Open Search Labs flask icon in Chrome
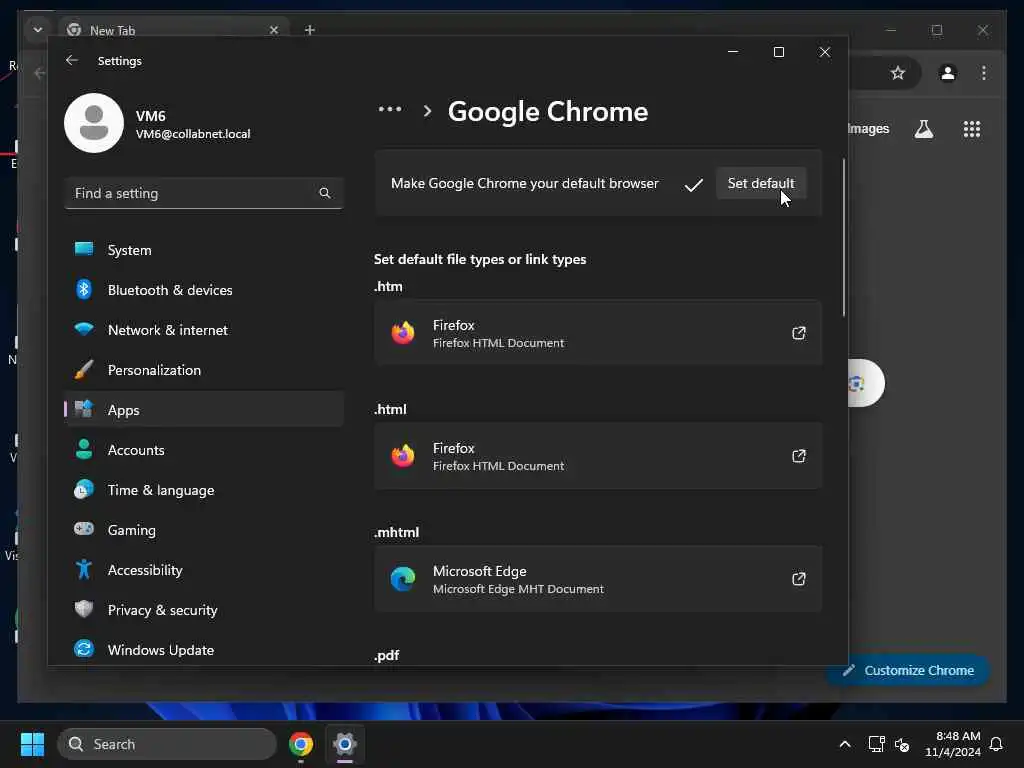1024x768 pixels. point(923,129)
